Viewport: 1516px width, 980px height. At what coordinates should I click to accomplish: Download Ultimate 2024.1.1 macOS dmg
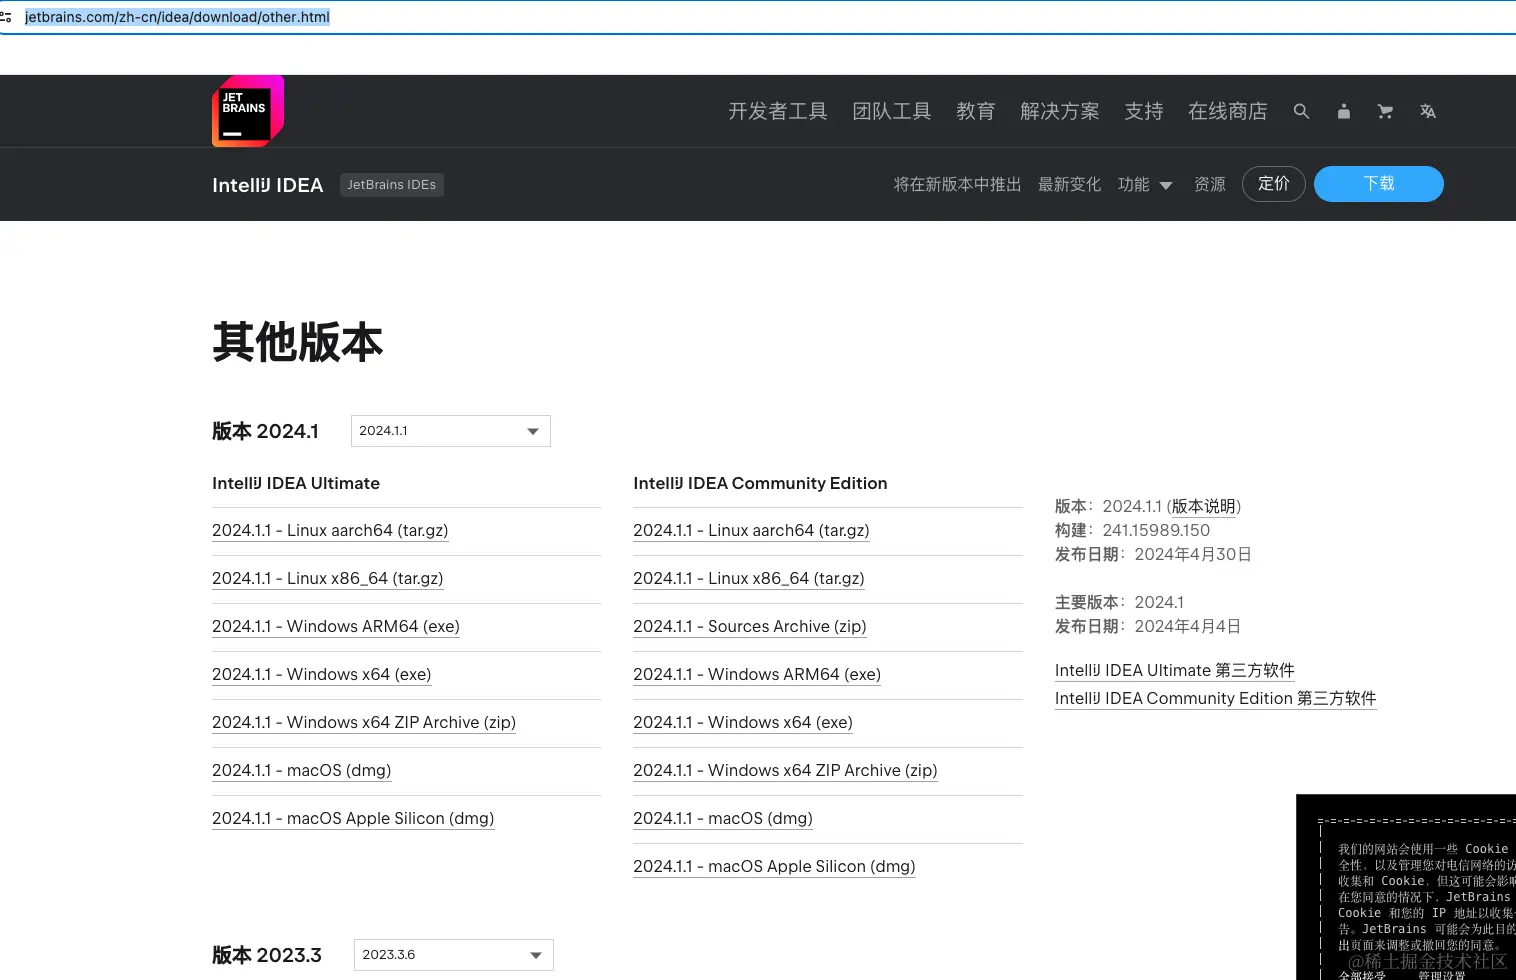302,771
